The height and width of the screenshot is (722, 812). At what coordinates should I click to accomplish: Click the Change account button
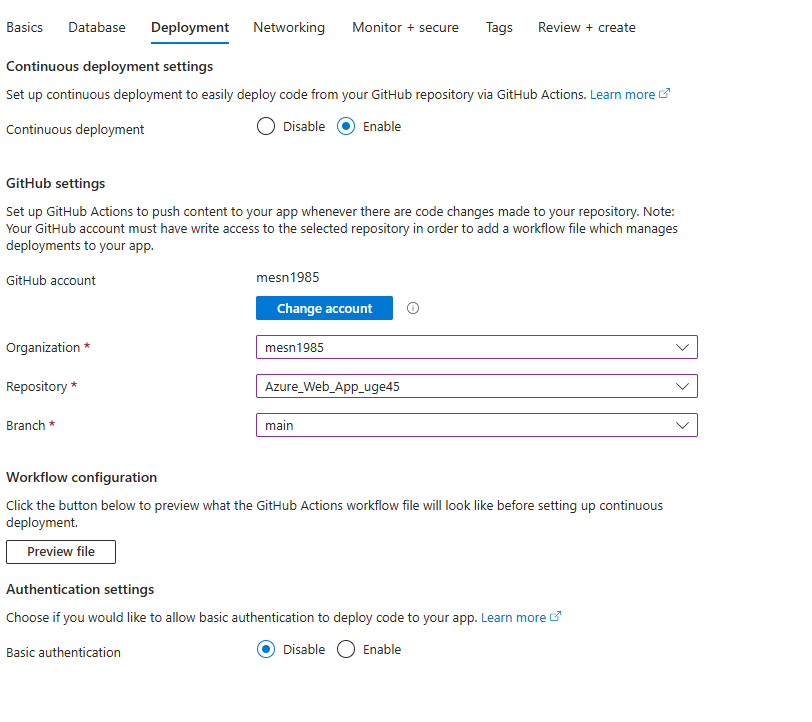[324, 308]
